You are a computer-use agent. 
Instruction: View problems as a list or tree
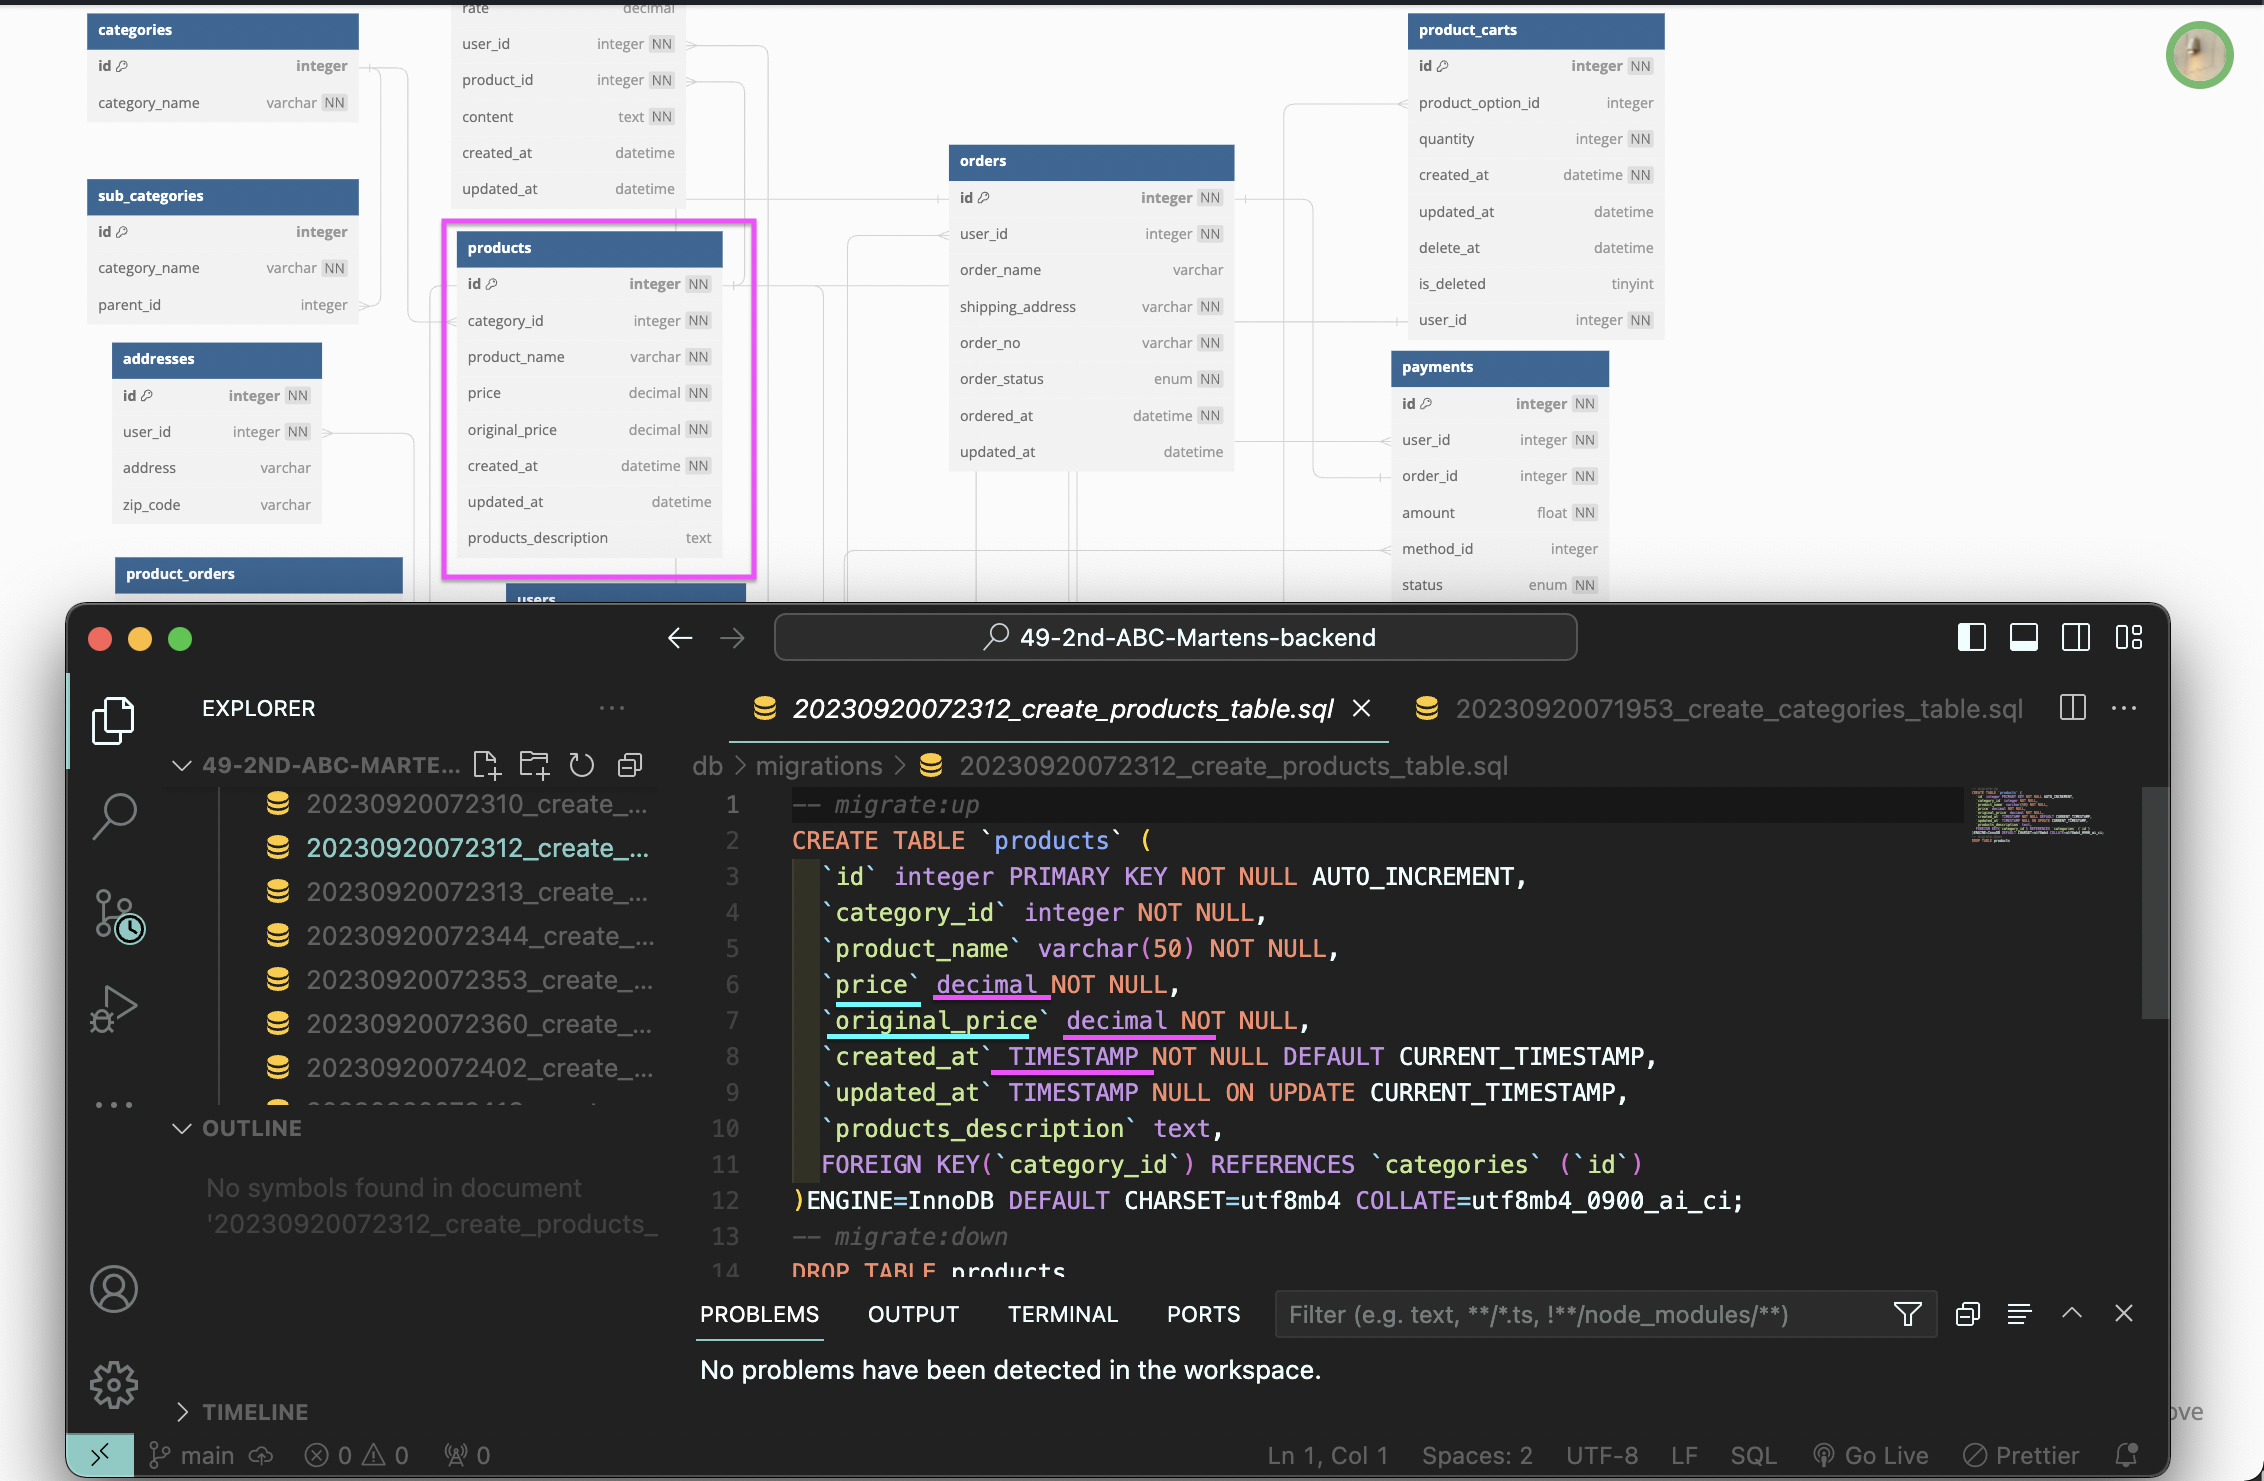point(2019,1314)
